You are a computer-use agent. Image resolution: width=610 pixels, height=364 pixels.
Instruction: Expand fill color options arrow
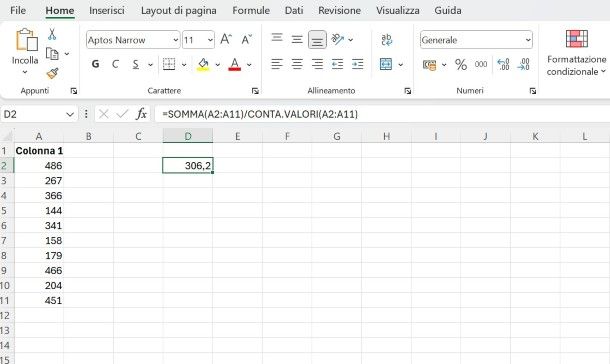(217, 65)
